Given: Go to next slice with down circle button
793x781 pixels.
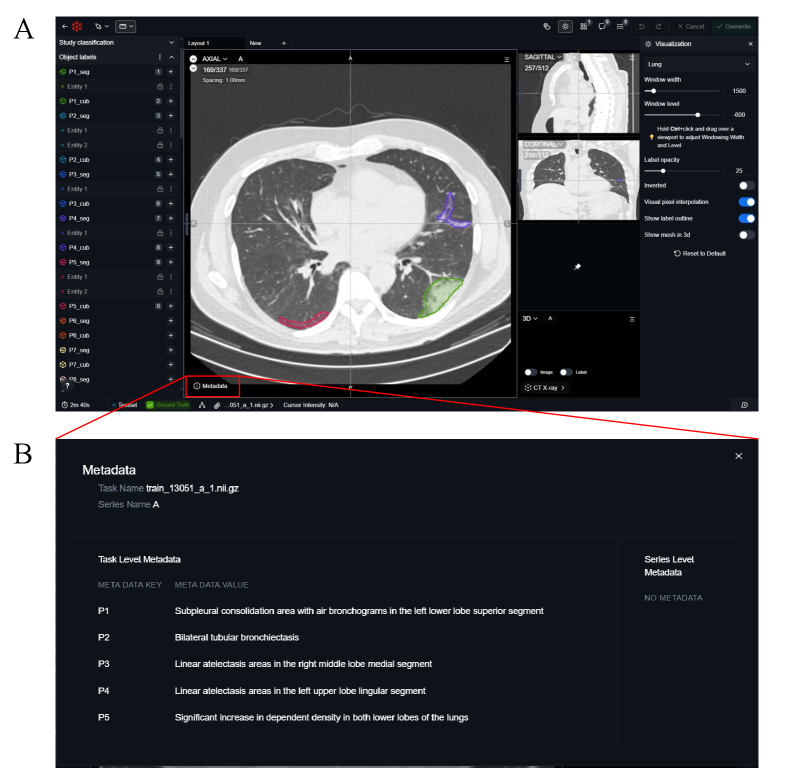Looking at the screenshot, I should tap(193, 68).
